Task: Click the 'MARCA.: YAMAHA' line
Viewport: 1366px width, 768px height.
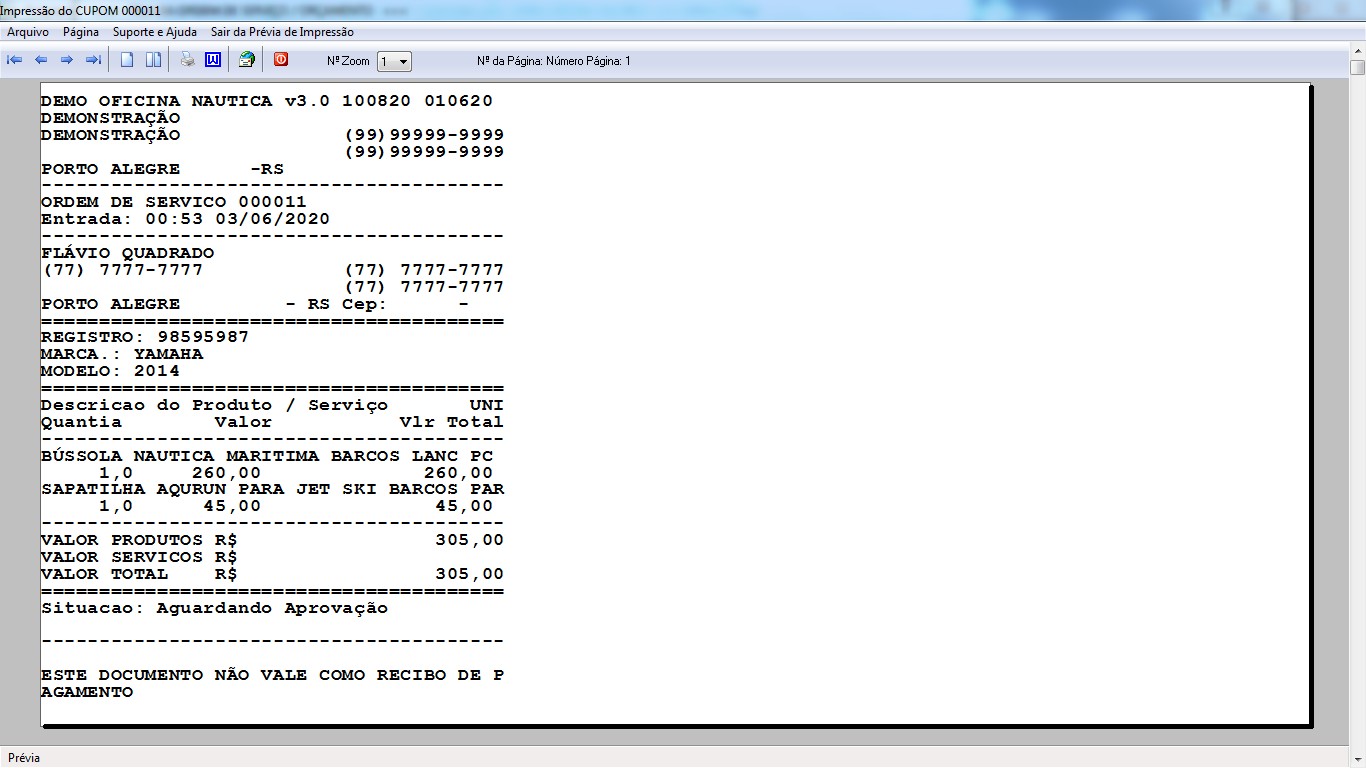Action: [122, 354]
